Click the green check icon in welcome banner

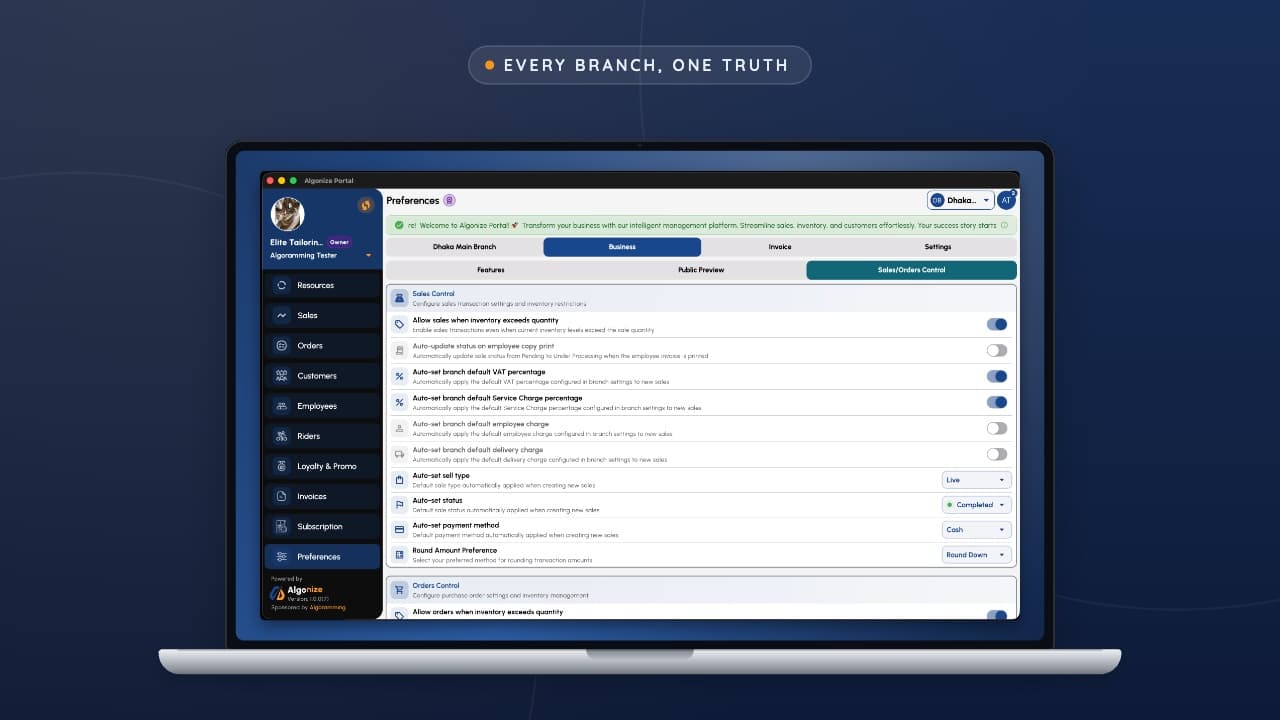tap(399, 225)
